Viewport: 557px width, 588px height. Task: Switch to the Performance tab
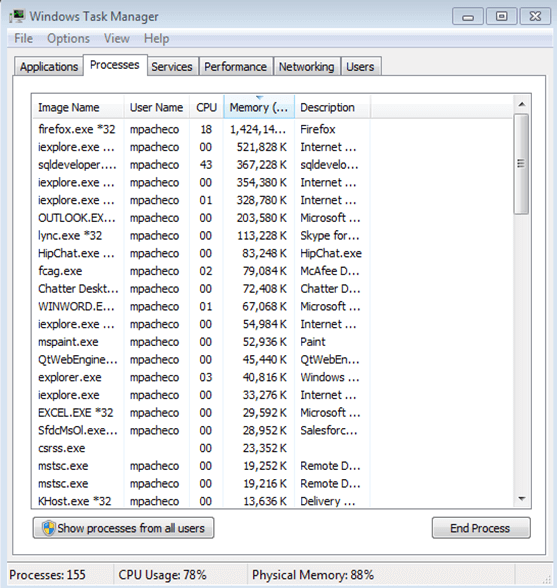pyautogui.click(x=236, y=67)
